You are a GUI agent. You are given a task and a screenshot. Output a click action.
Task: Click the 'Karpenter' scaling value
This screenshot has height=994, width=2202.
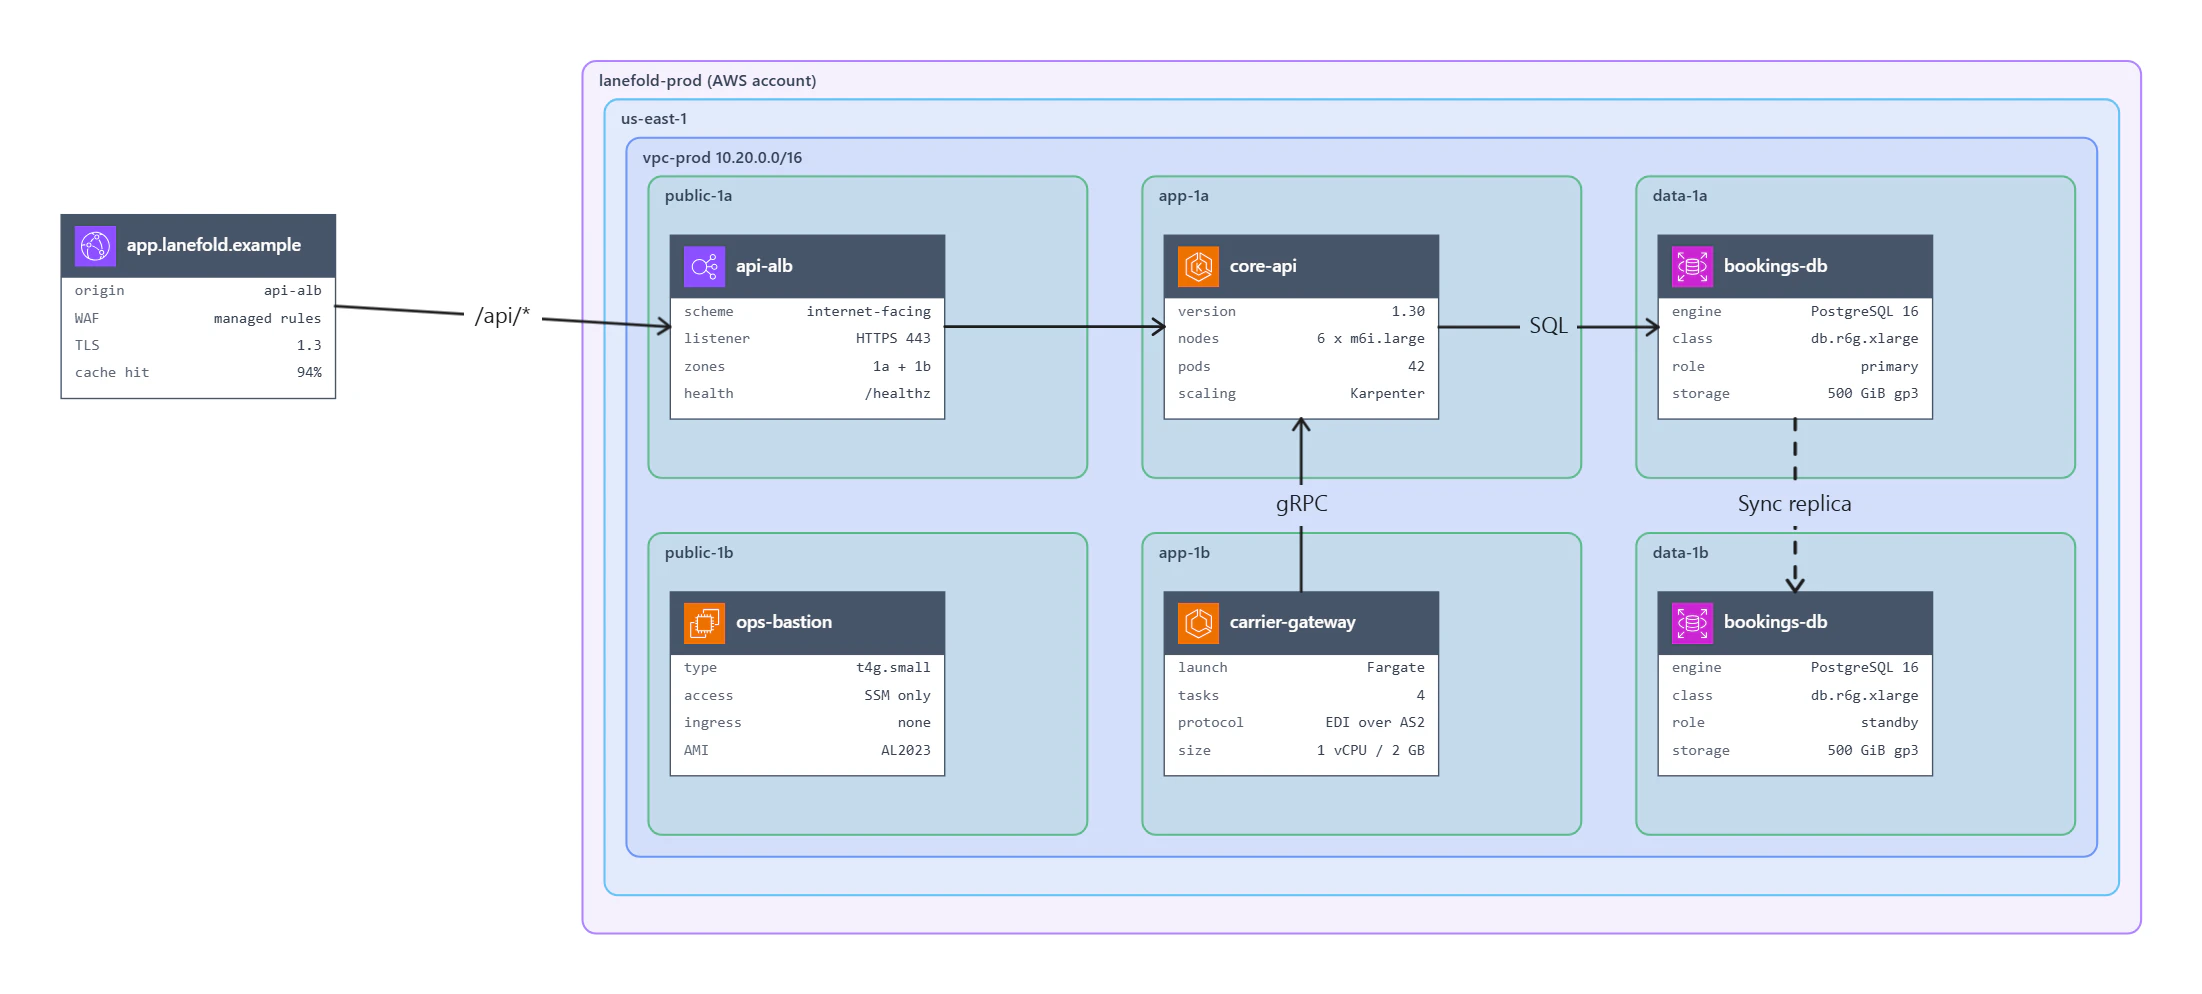1387,394
